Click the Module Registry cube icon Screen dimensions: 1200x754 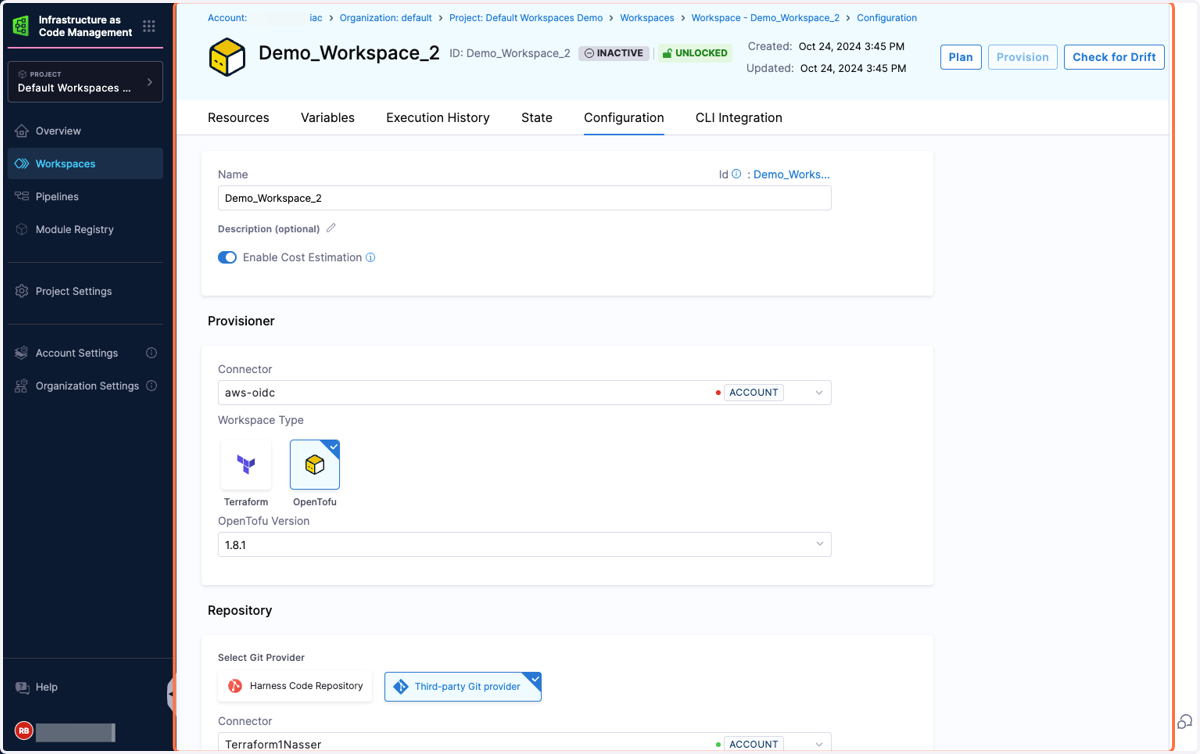(22, 230)
